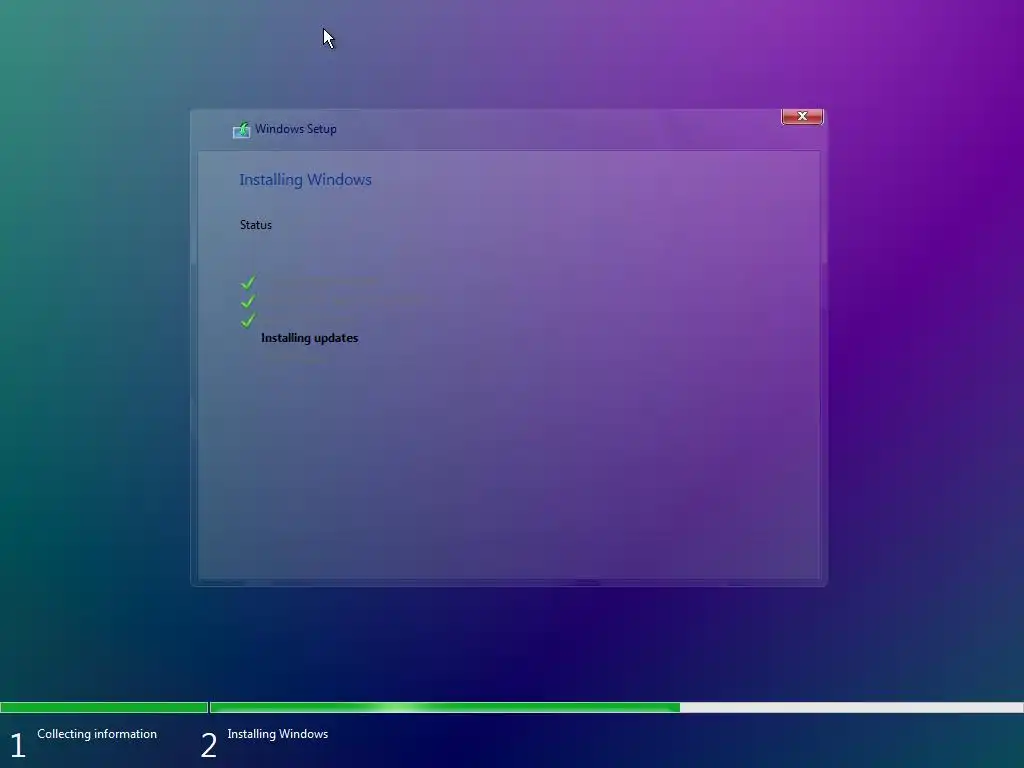Click the blue "Installing Windows" heading
This screenshot has width=1024, height=768.
[305, 180]
